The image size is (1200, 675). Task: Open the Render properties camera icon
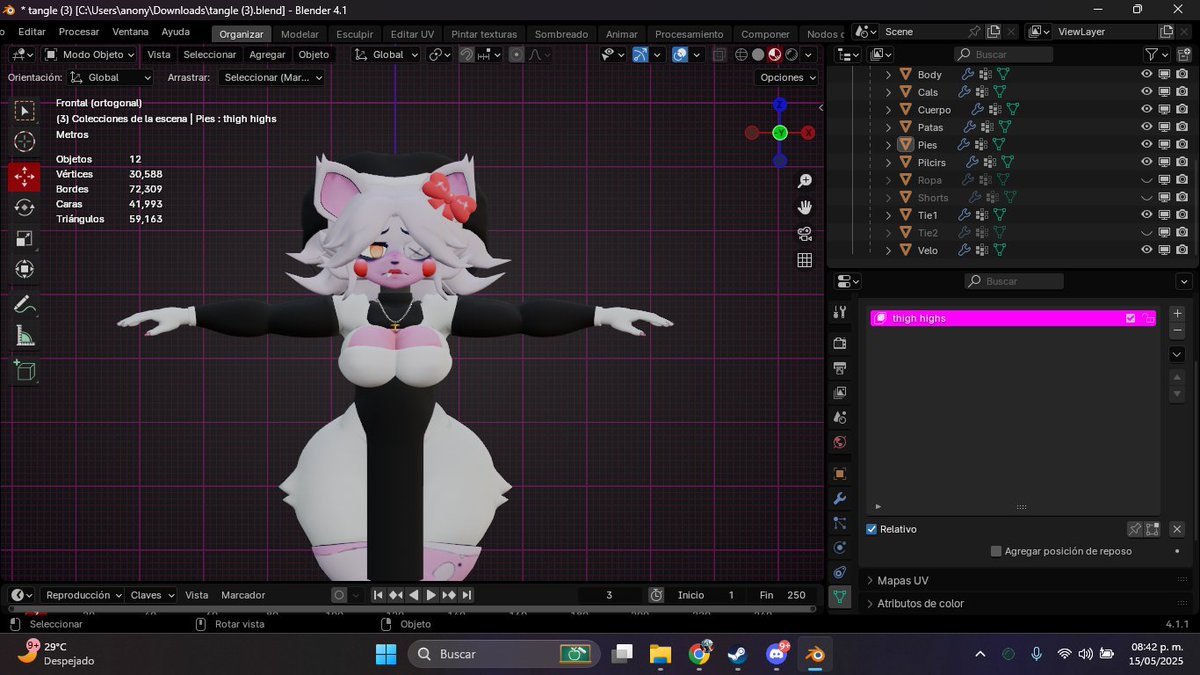[840, 342]
